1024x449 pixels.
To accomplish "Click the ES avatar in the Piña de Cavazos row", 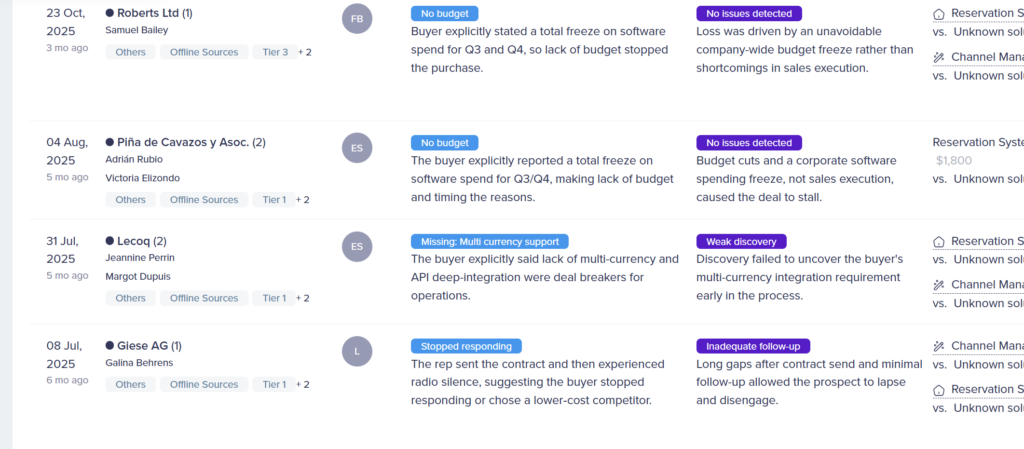I will point(357,148).
